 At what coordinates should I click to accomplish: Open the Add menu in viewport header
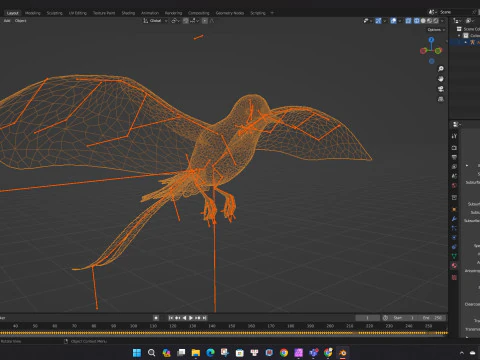[7, 21]
